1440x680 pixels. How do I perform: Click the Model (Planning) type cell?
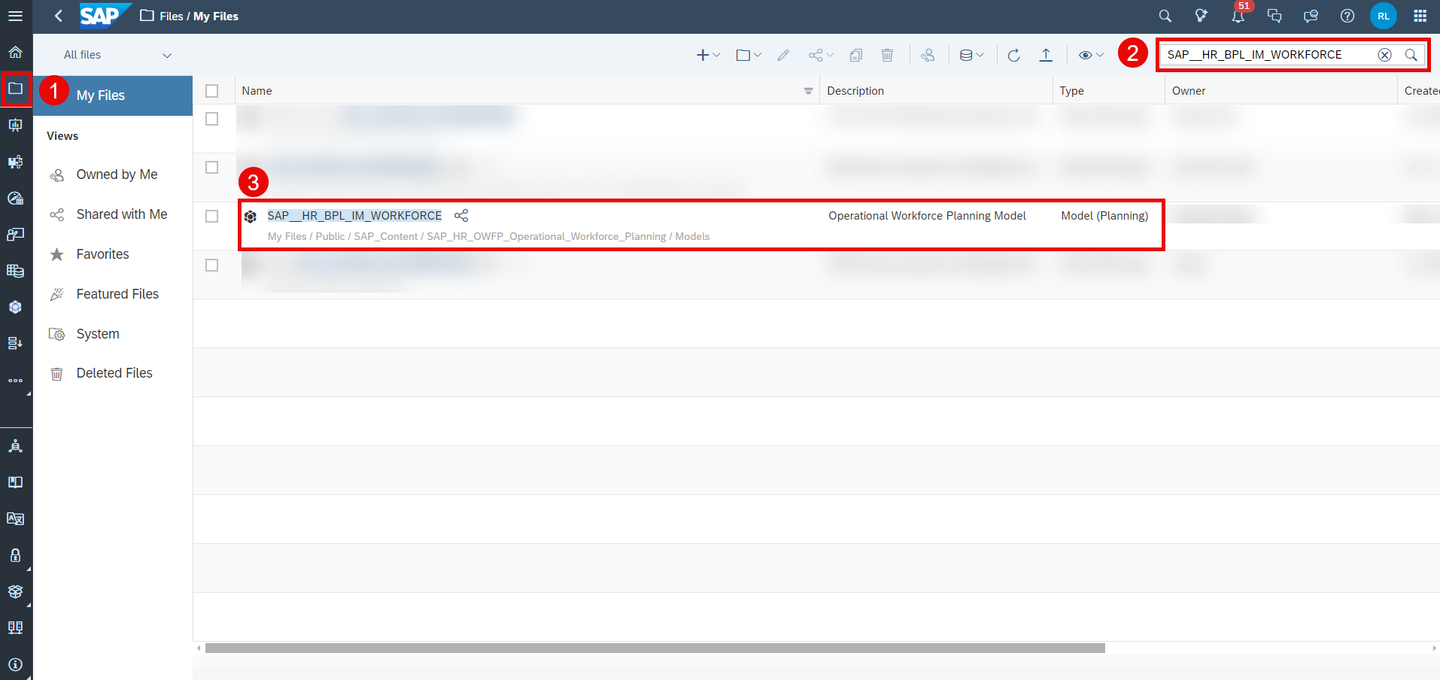pyautogui.click(x=1104, y=216)
